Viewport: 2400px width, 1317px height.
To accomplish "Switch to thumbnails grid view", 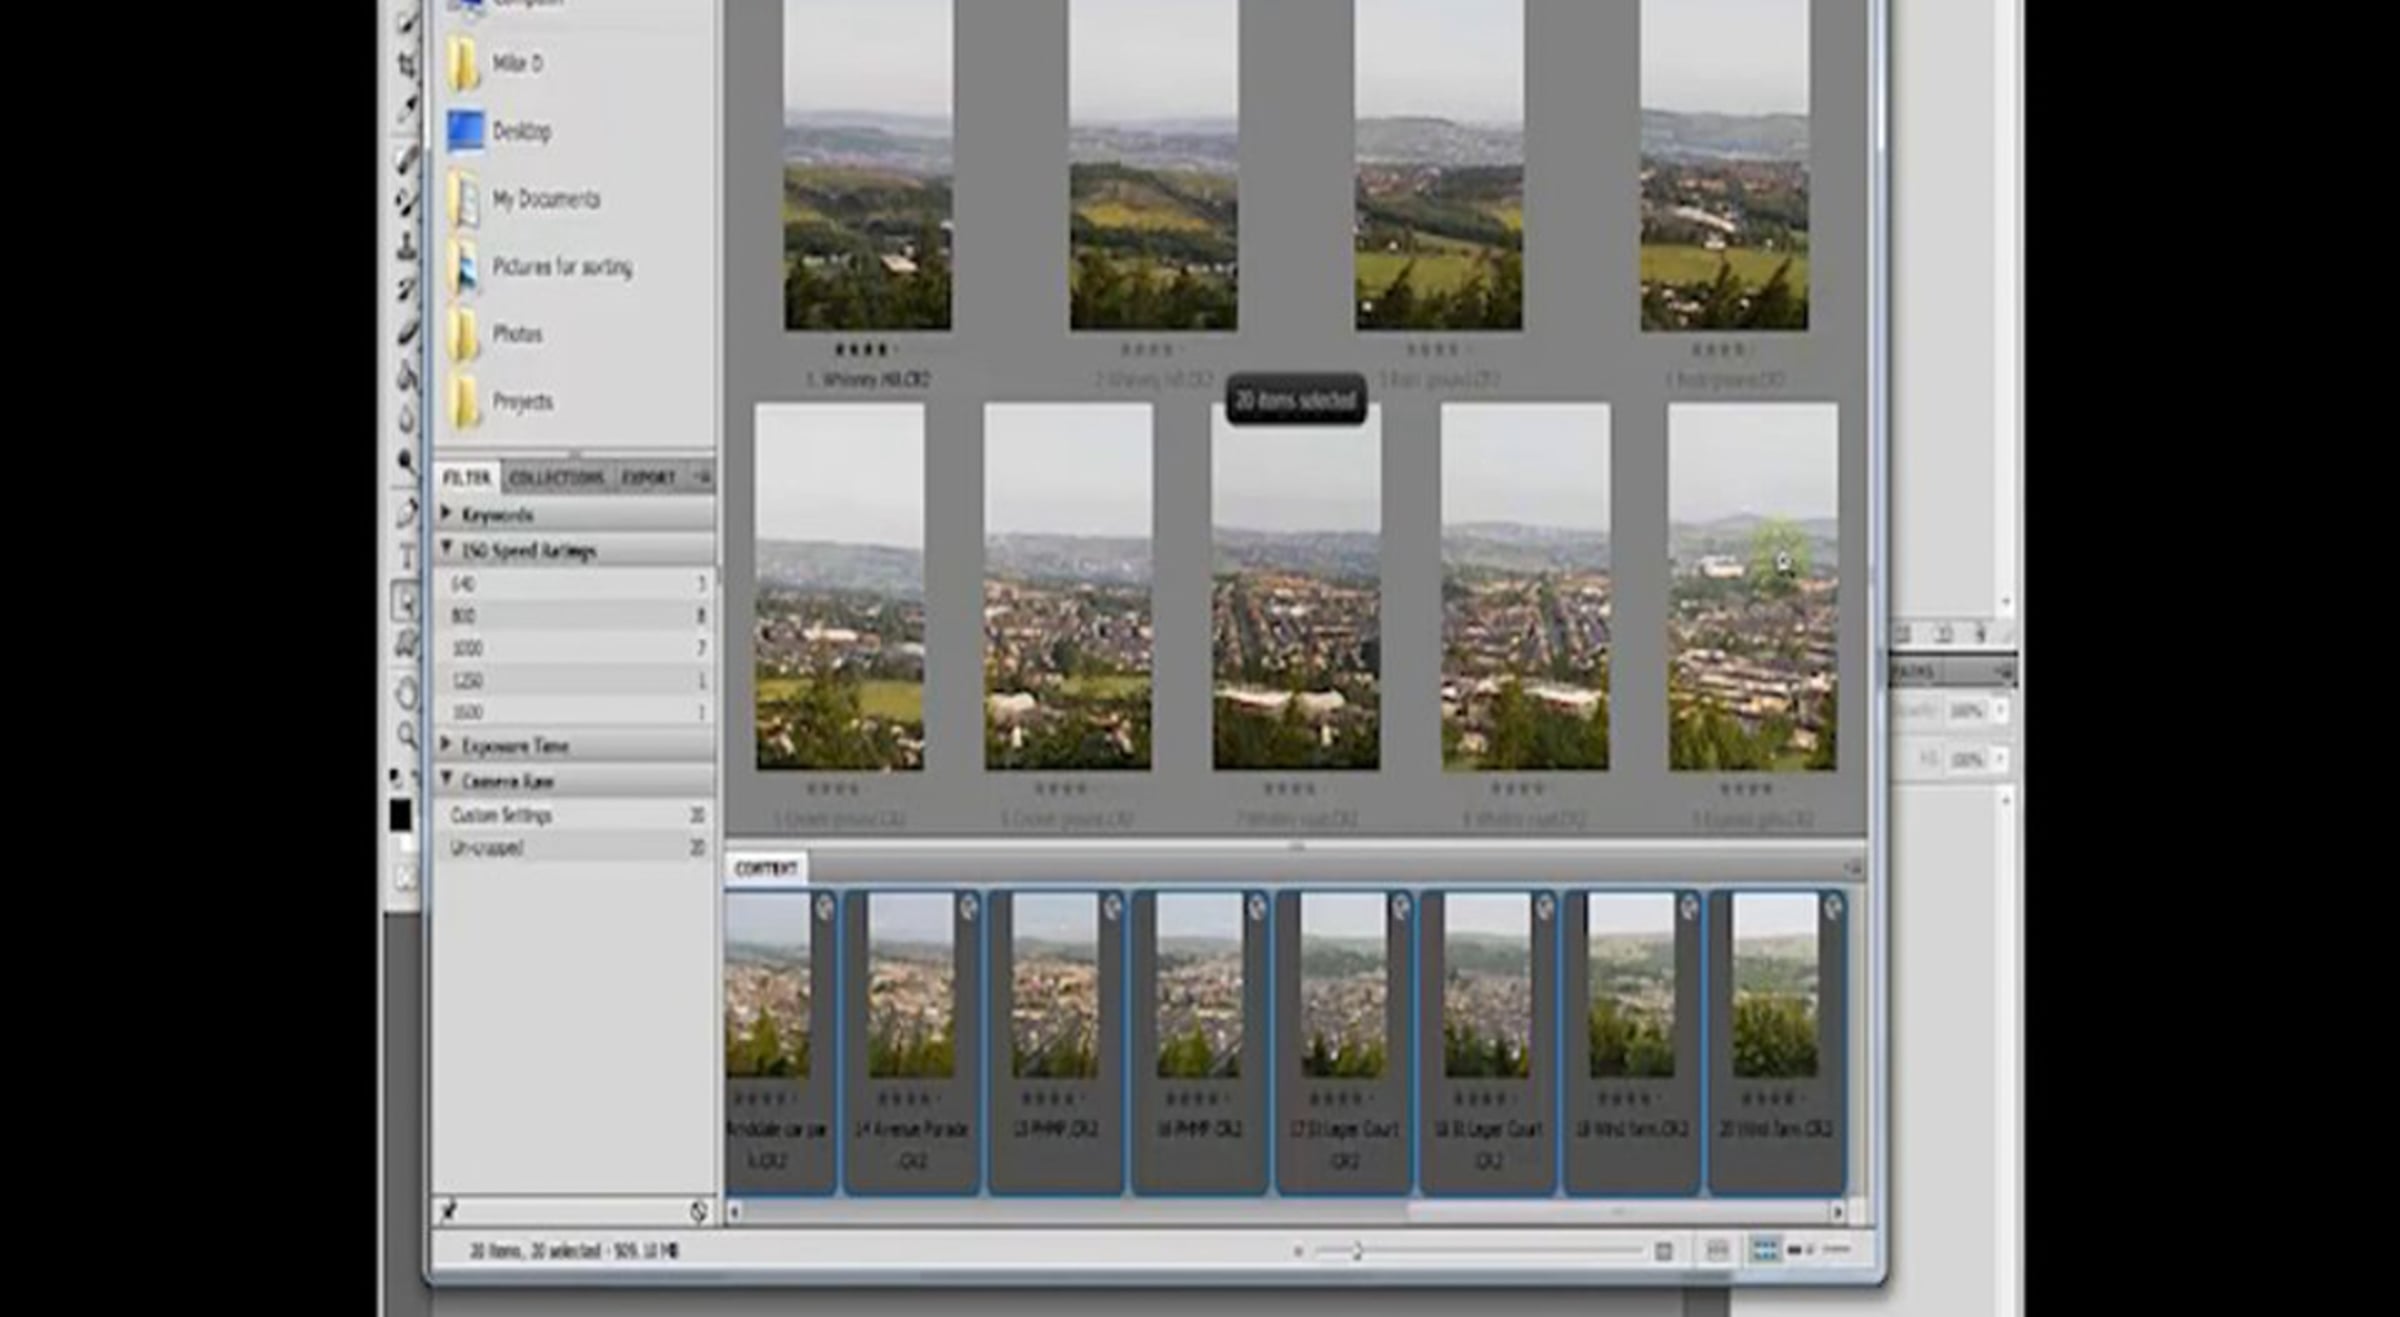I will tap(1765, 1250).
